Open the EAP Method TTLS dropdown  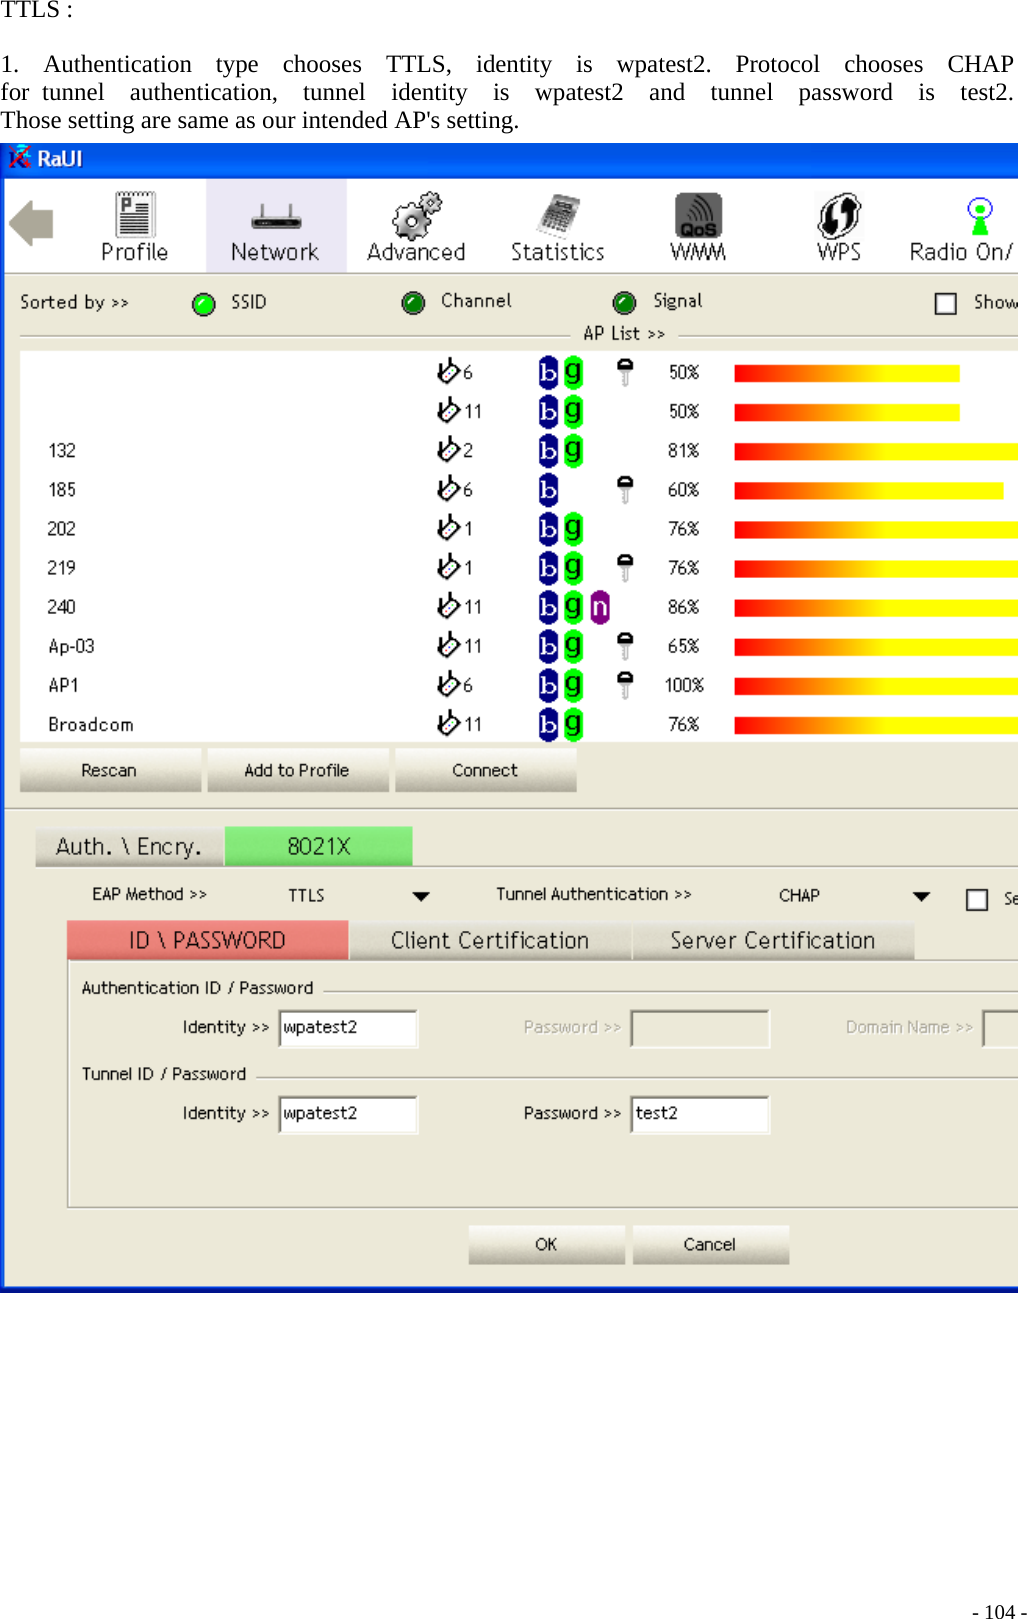pyautogui.click(x=421, y=896)
